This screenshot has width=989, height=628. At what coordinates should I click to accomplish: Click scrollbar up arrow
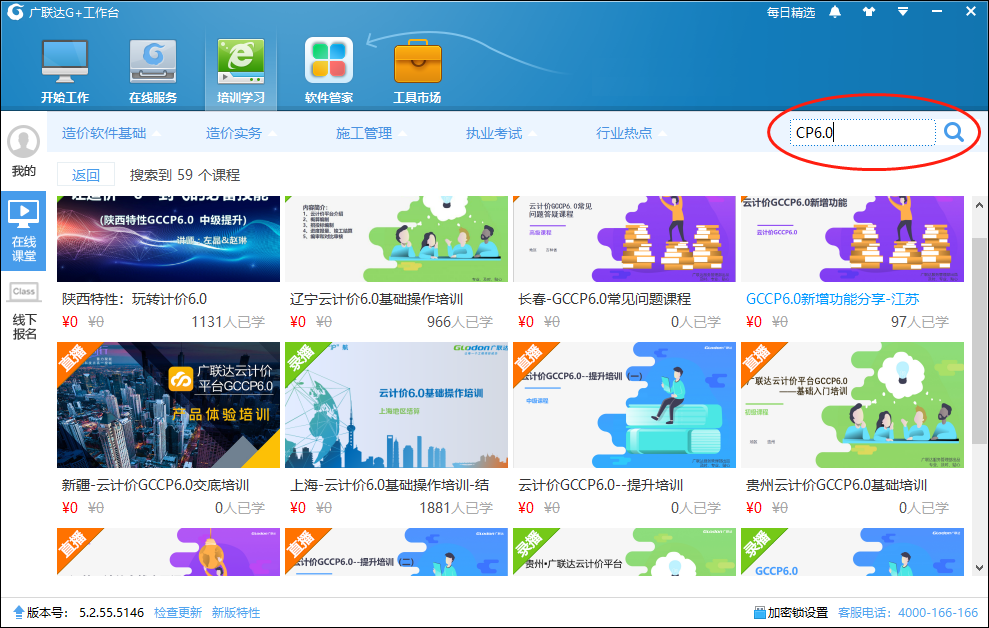click(x=979, y=205)
